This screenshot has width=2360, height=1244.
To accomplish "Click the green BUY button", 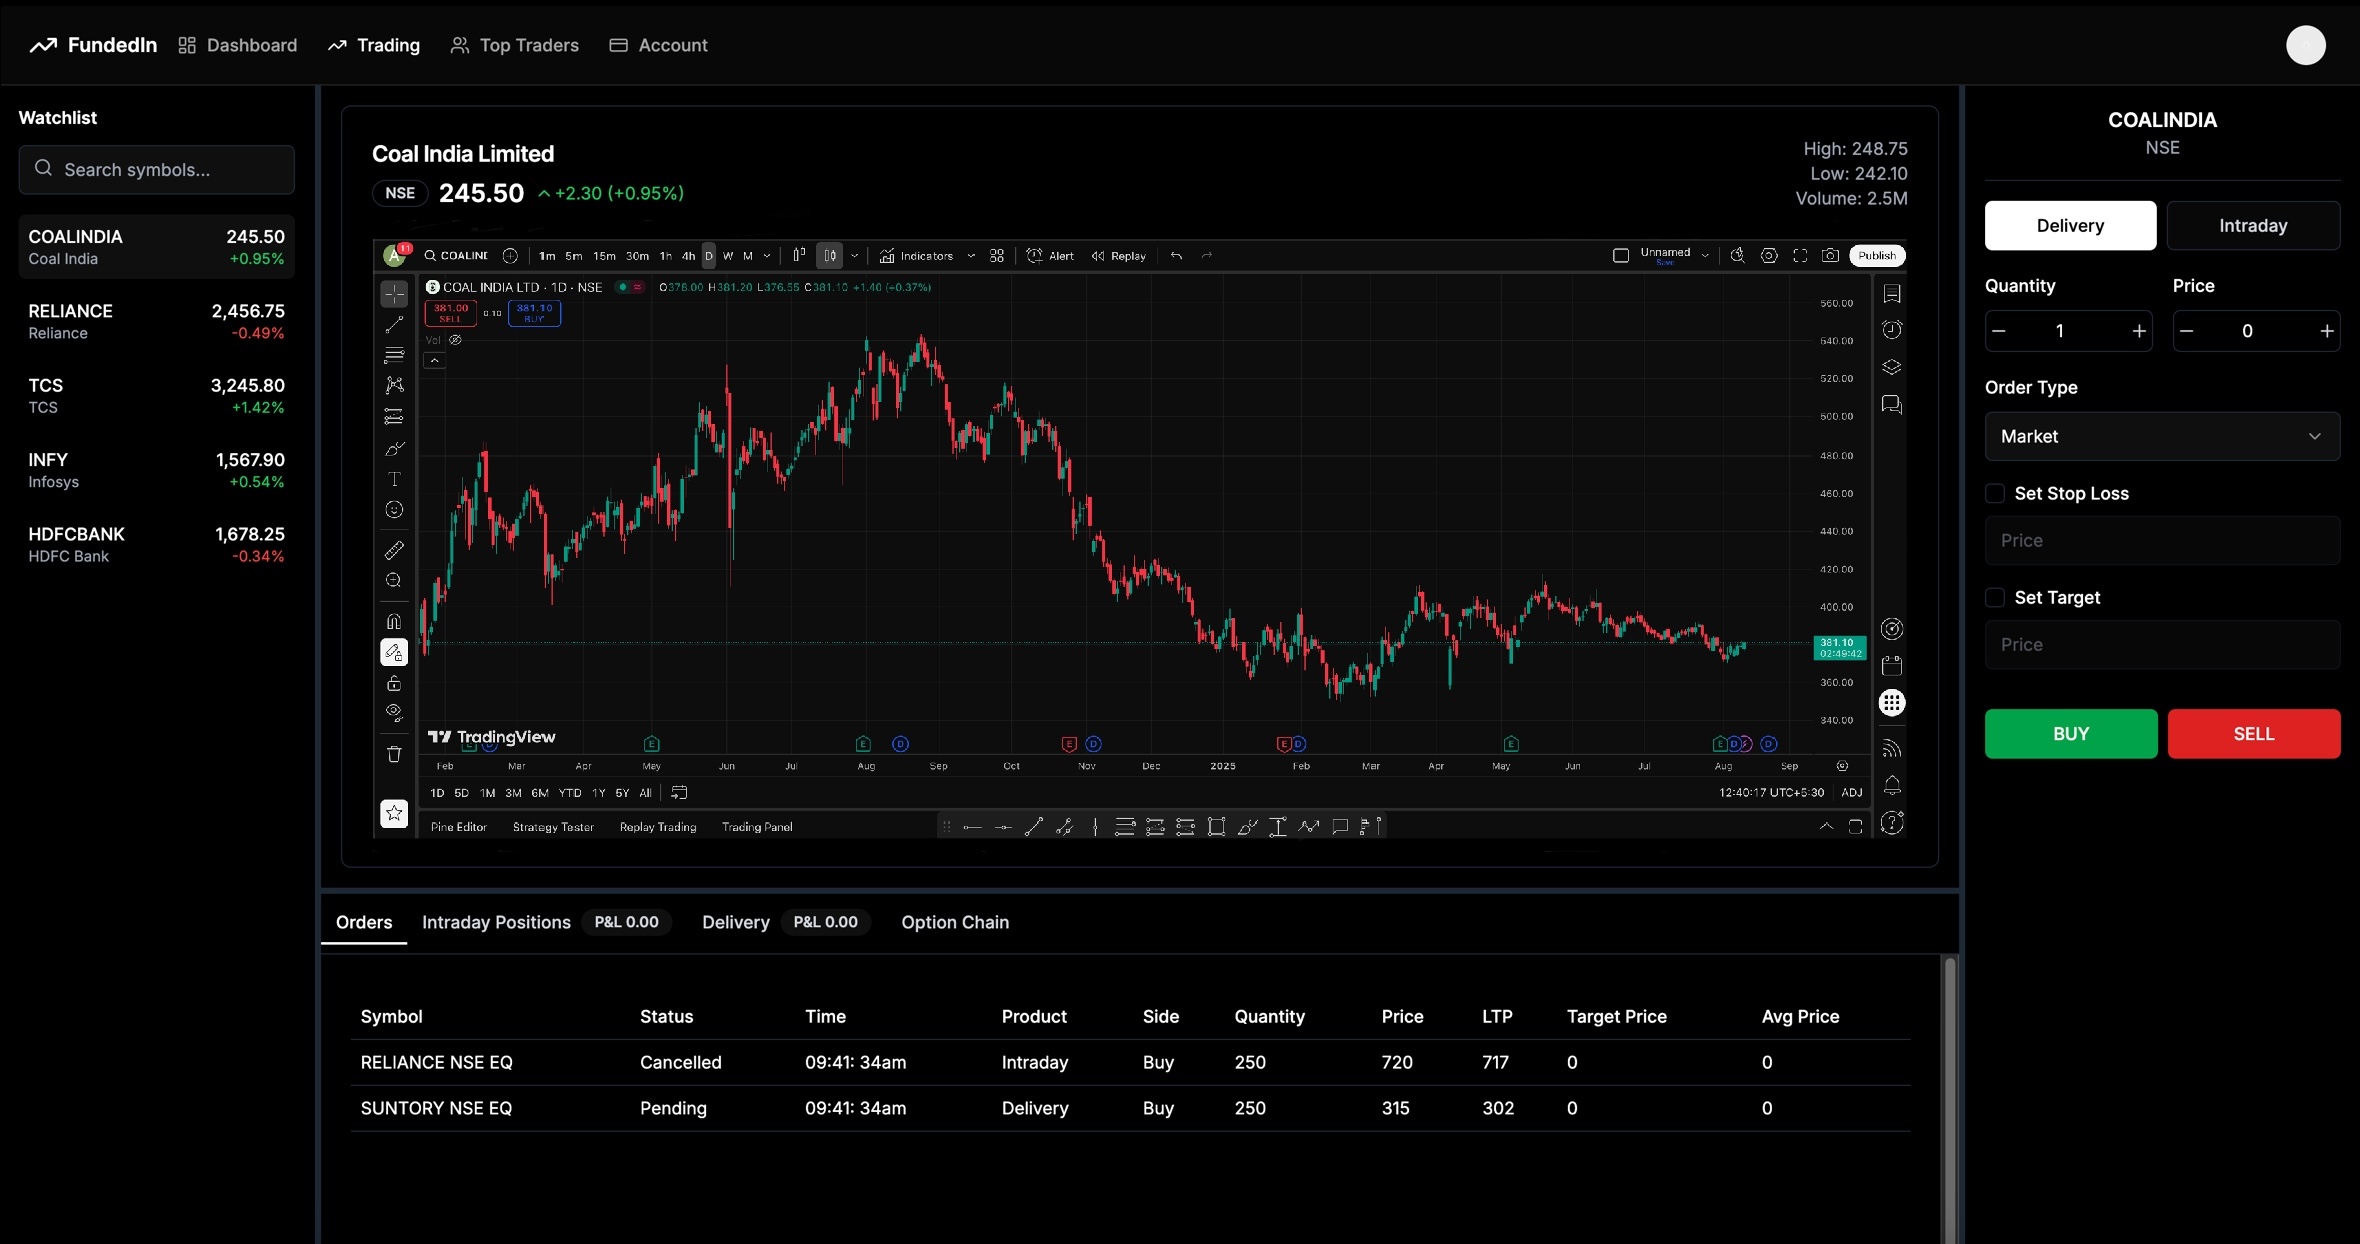I will pos(2069,734).
